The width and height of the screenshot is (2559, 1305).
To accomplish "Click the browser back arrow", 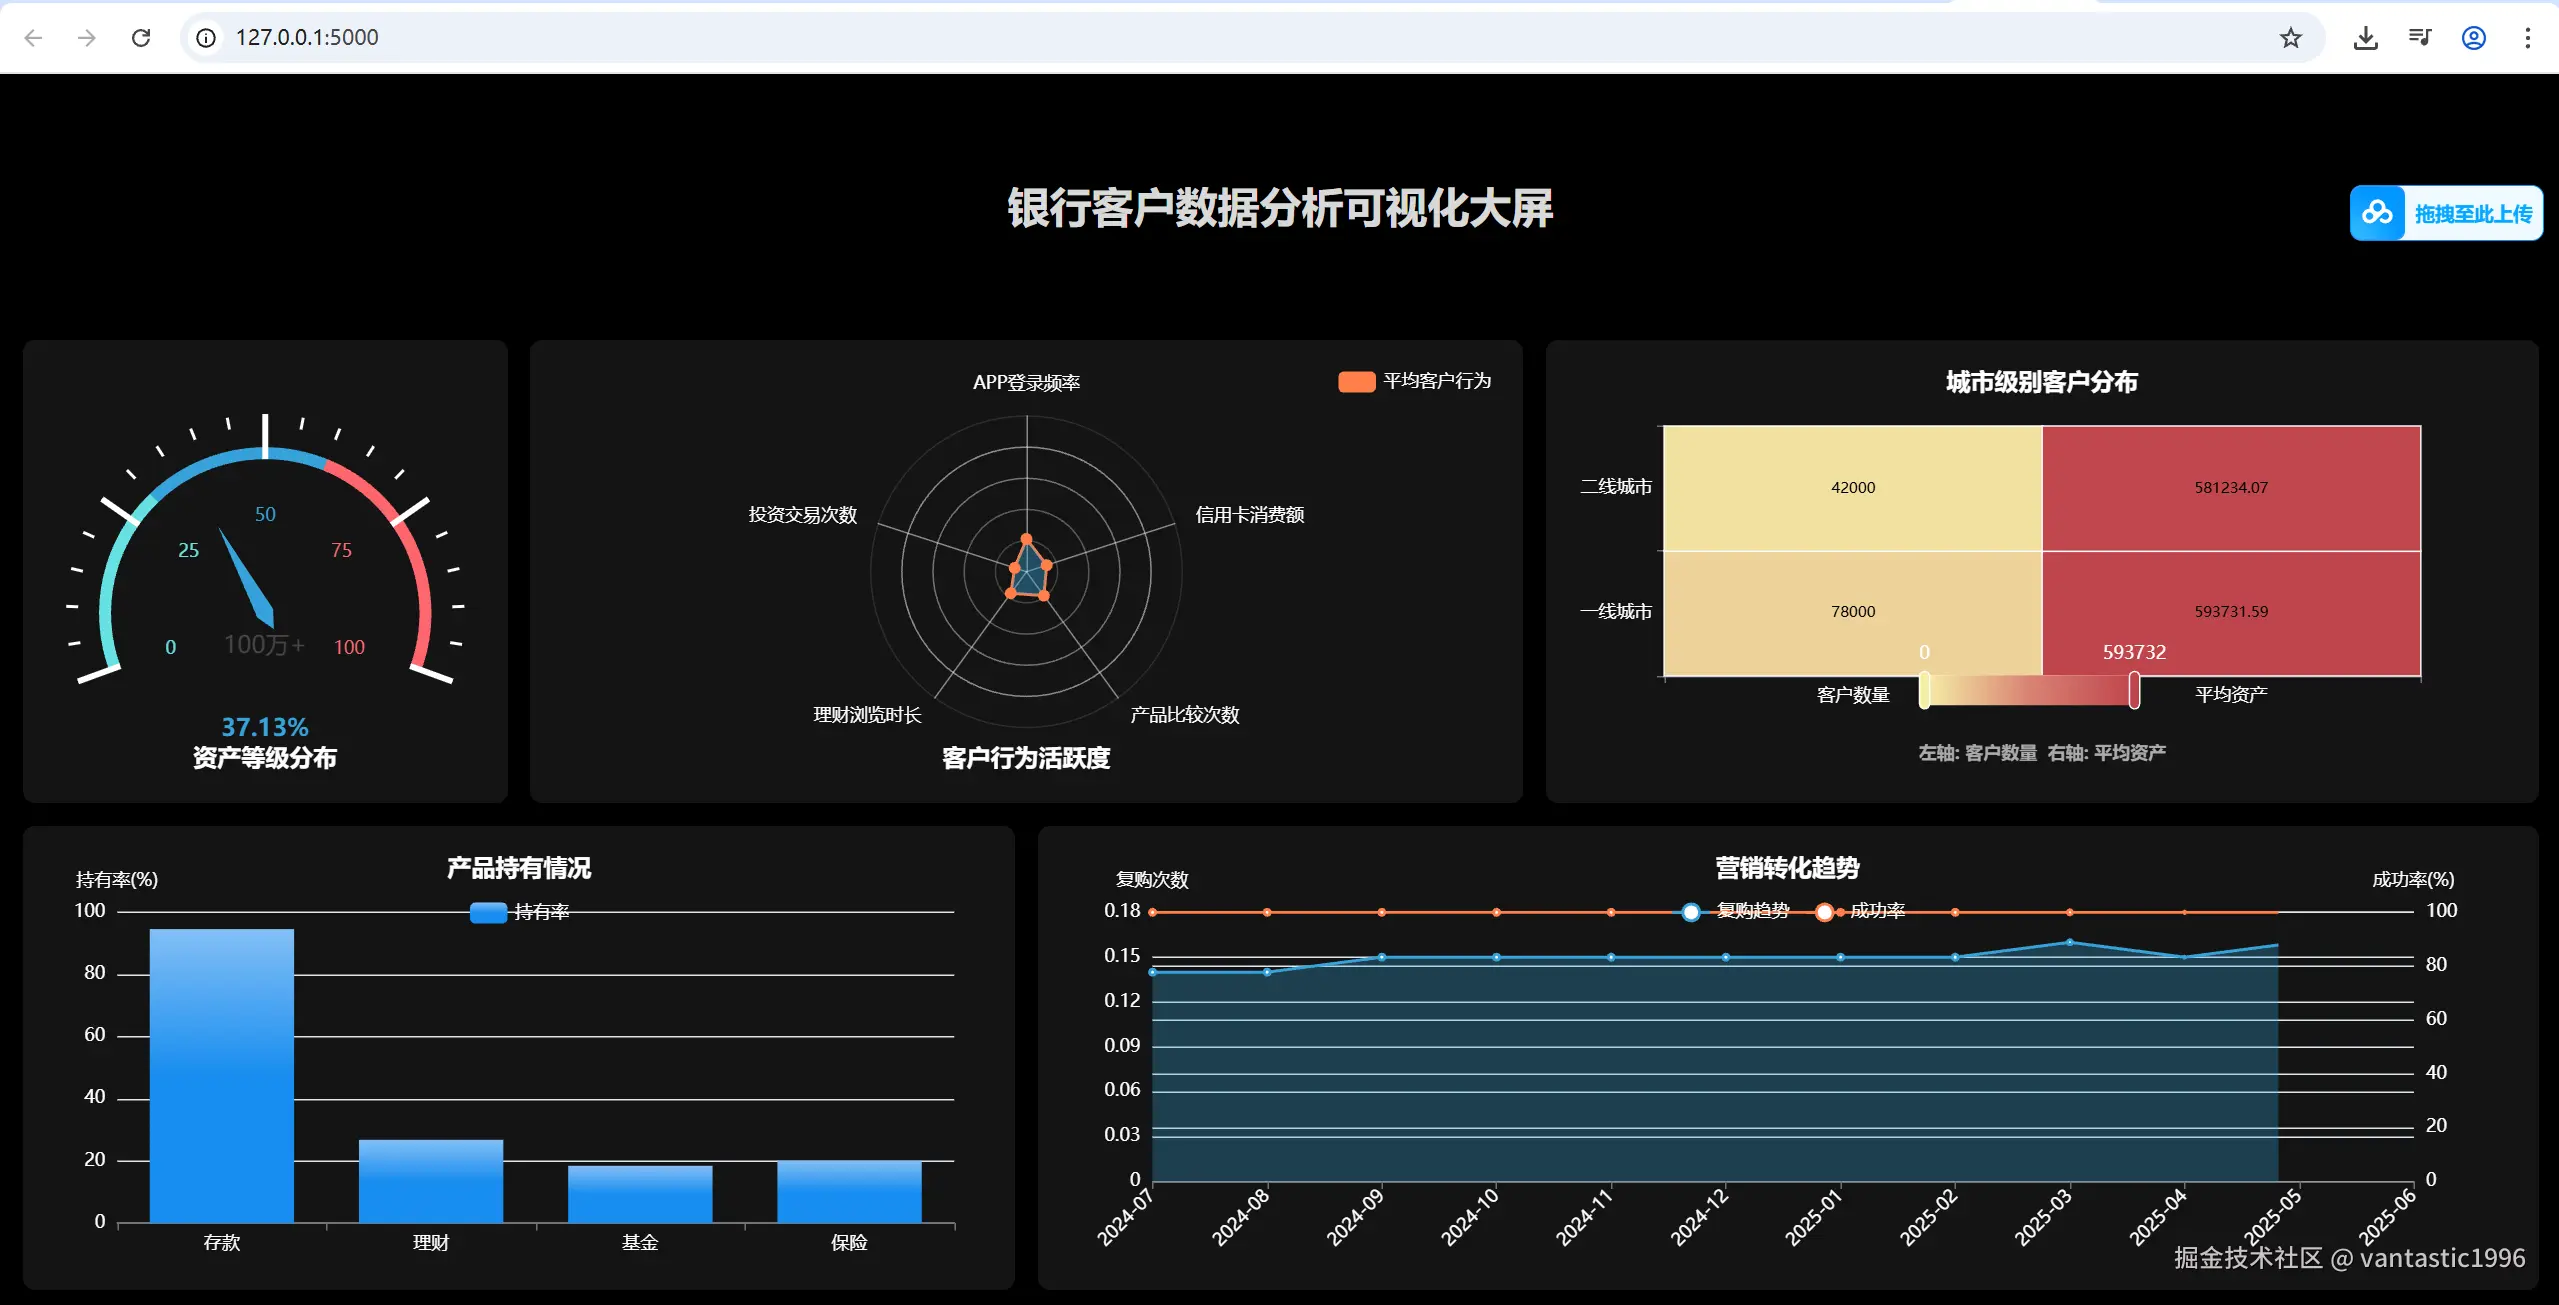I will pyautogui.click(x=33, y=38).
